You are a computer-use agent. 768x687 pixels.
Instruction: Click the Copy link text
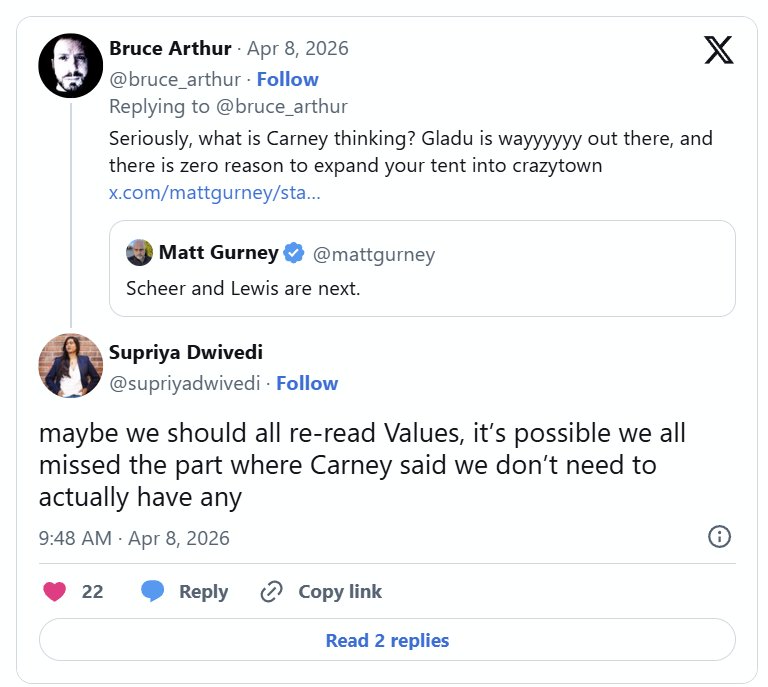click(340, 591)
